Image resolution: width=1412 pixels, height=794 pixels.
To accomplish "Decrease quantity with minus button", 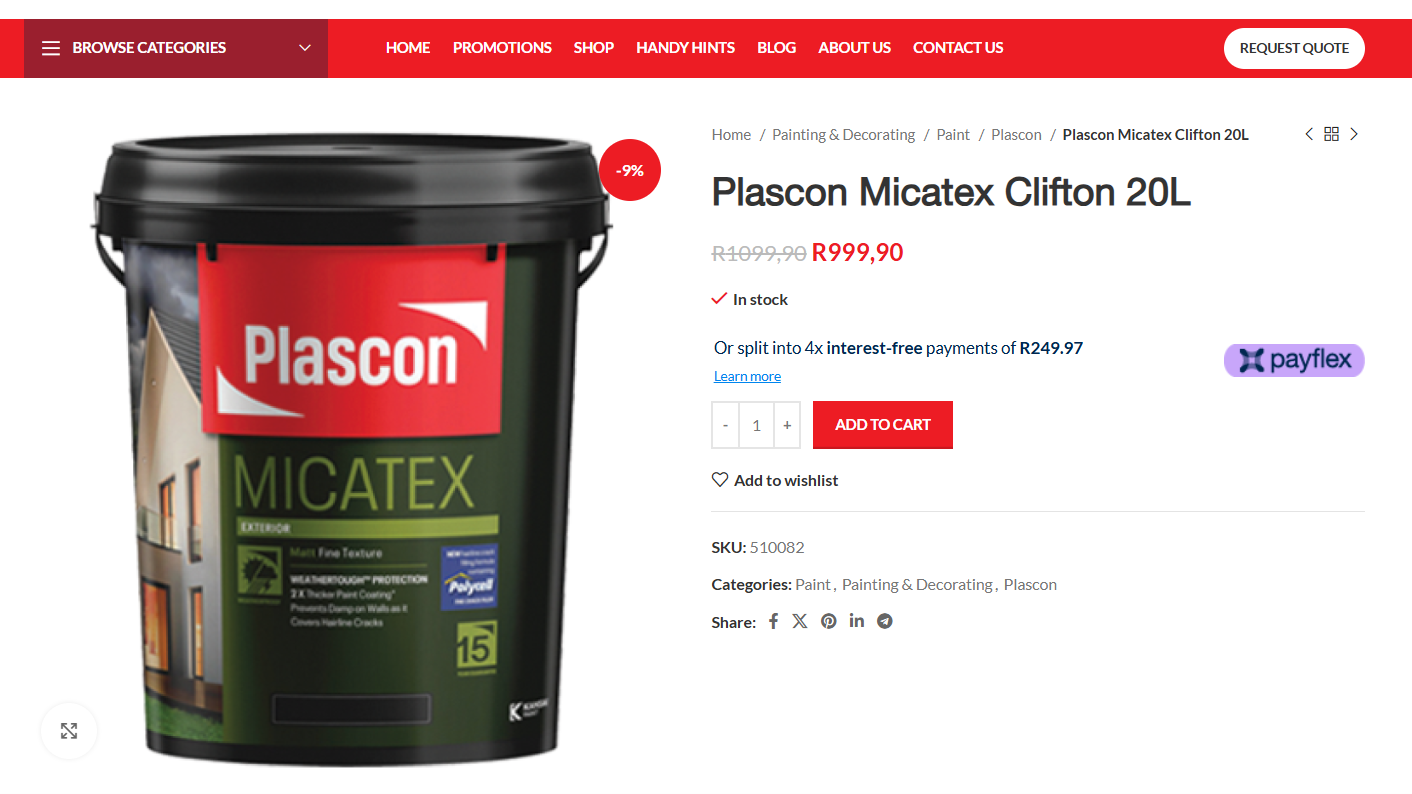I will point(725,425).
